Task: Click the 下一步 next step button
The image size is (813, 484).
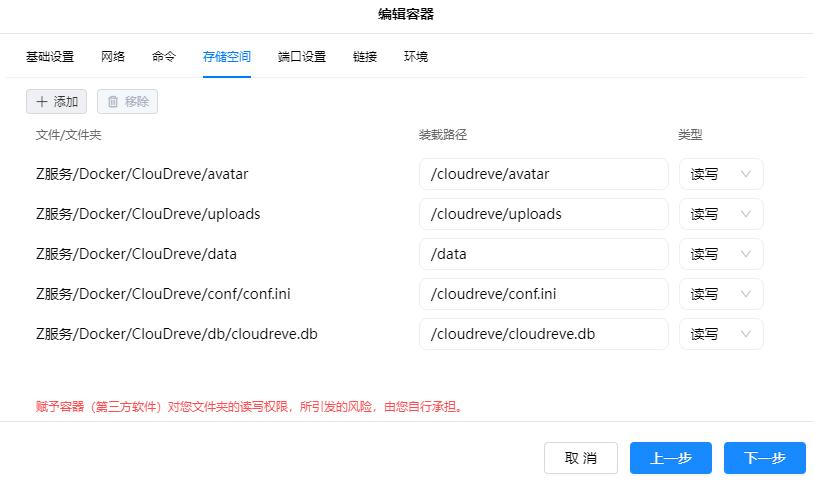Action: pyautogui.click(x=764, y=458)
